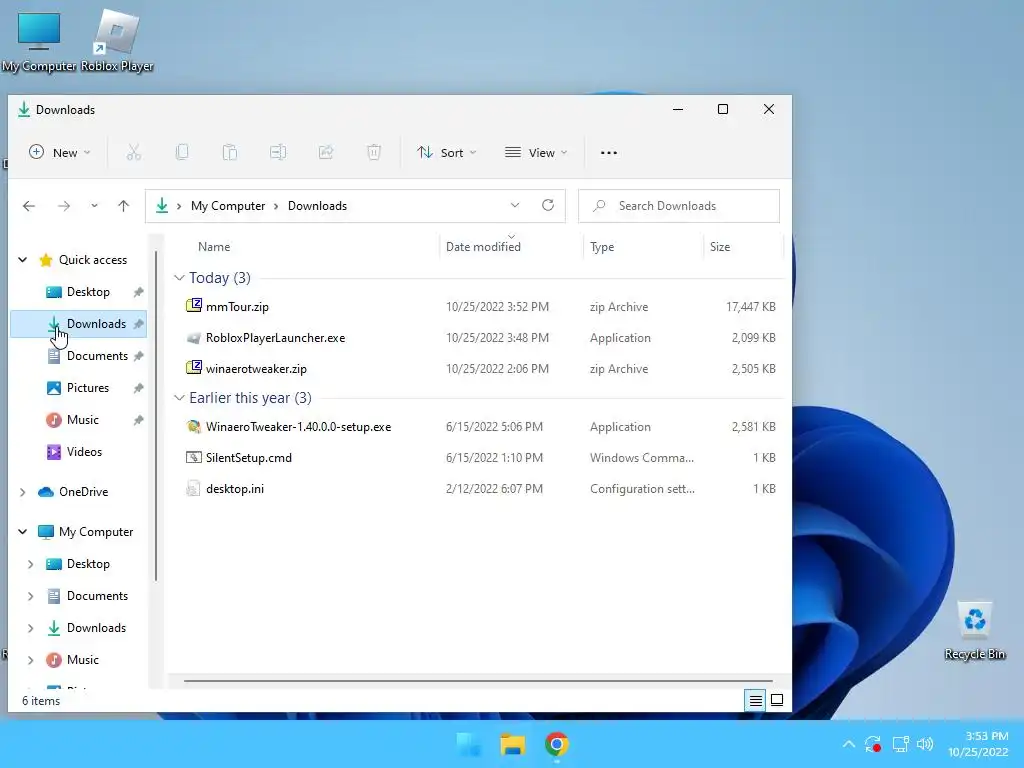
Task: Switch to large thumbnails view icon
Action: coord(777,700)
